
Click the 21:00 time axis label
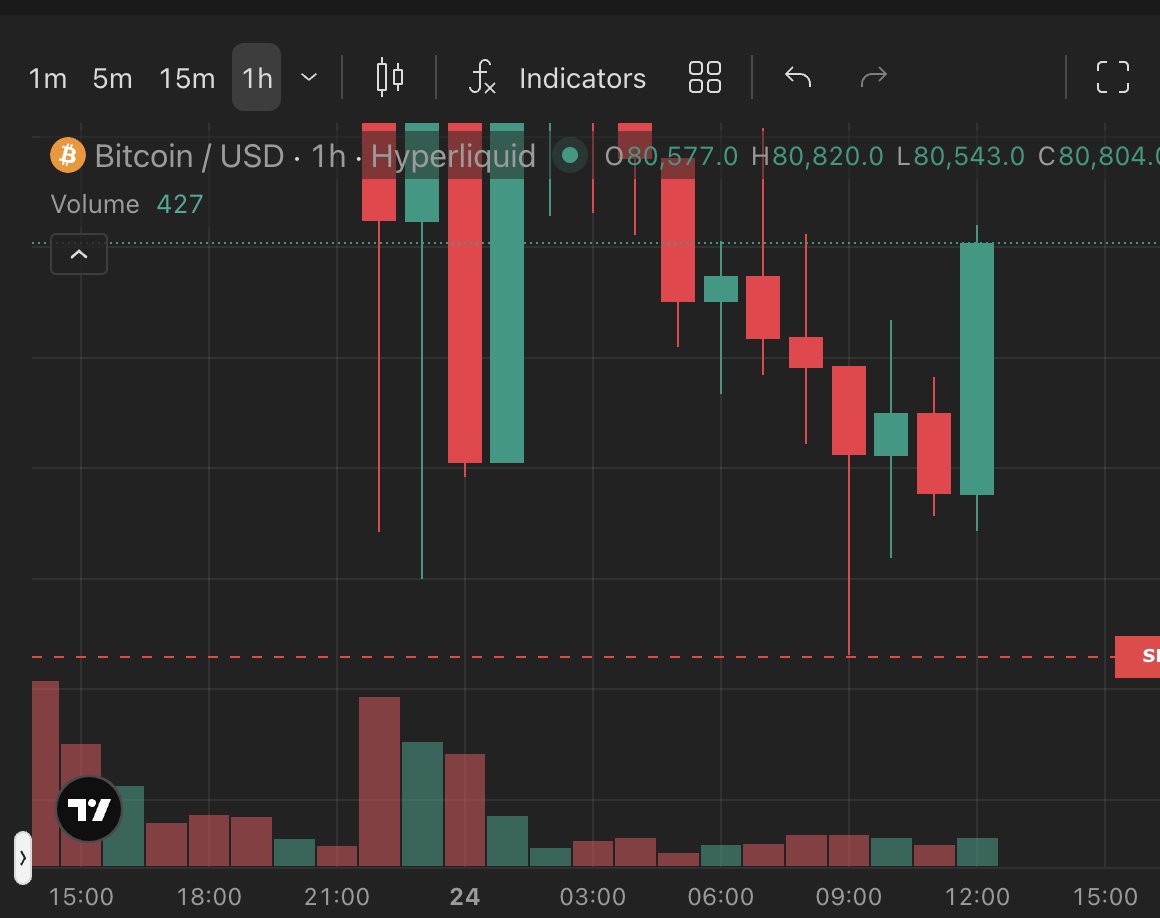pos(337,897)
